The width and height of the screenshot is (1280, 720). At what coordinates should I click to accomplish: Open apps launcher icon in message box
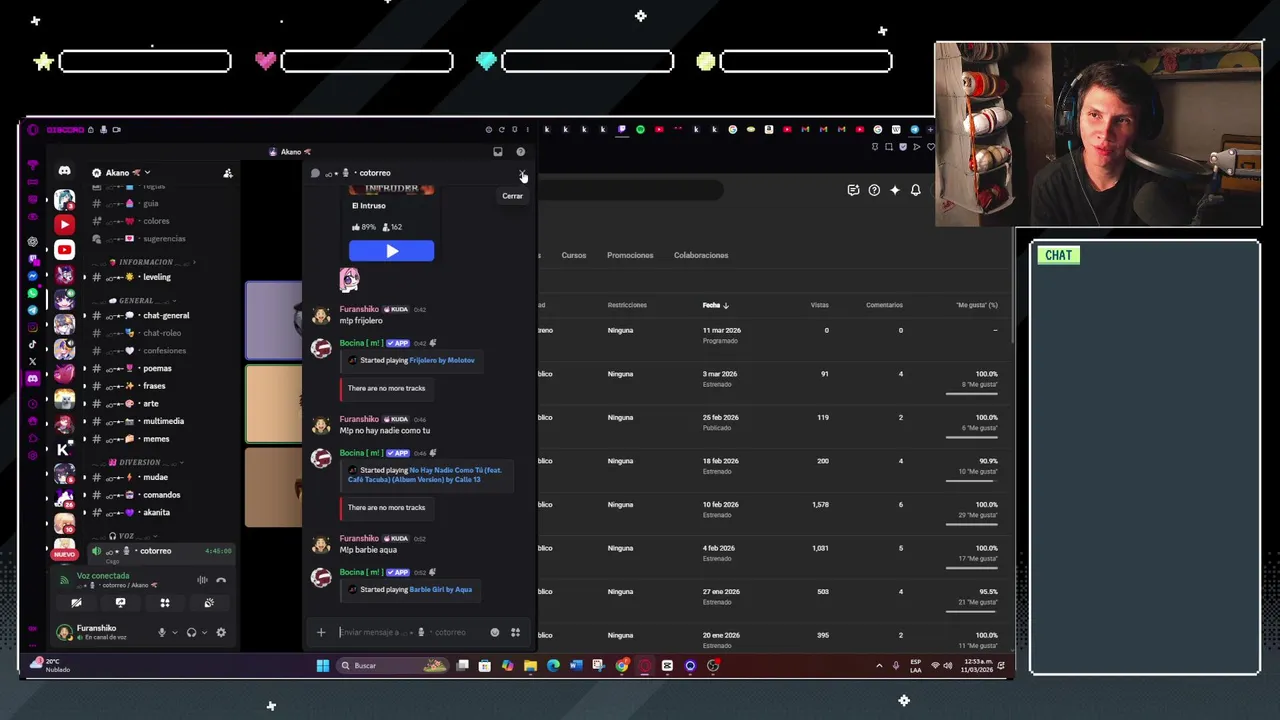[x=515, y=632]
